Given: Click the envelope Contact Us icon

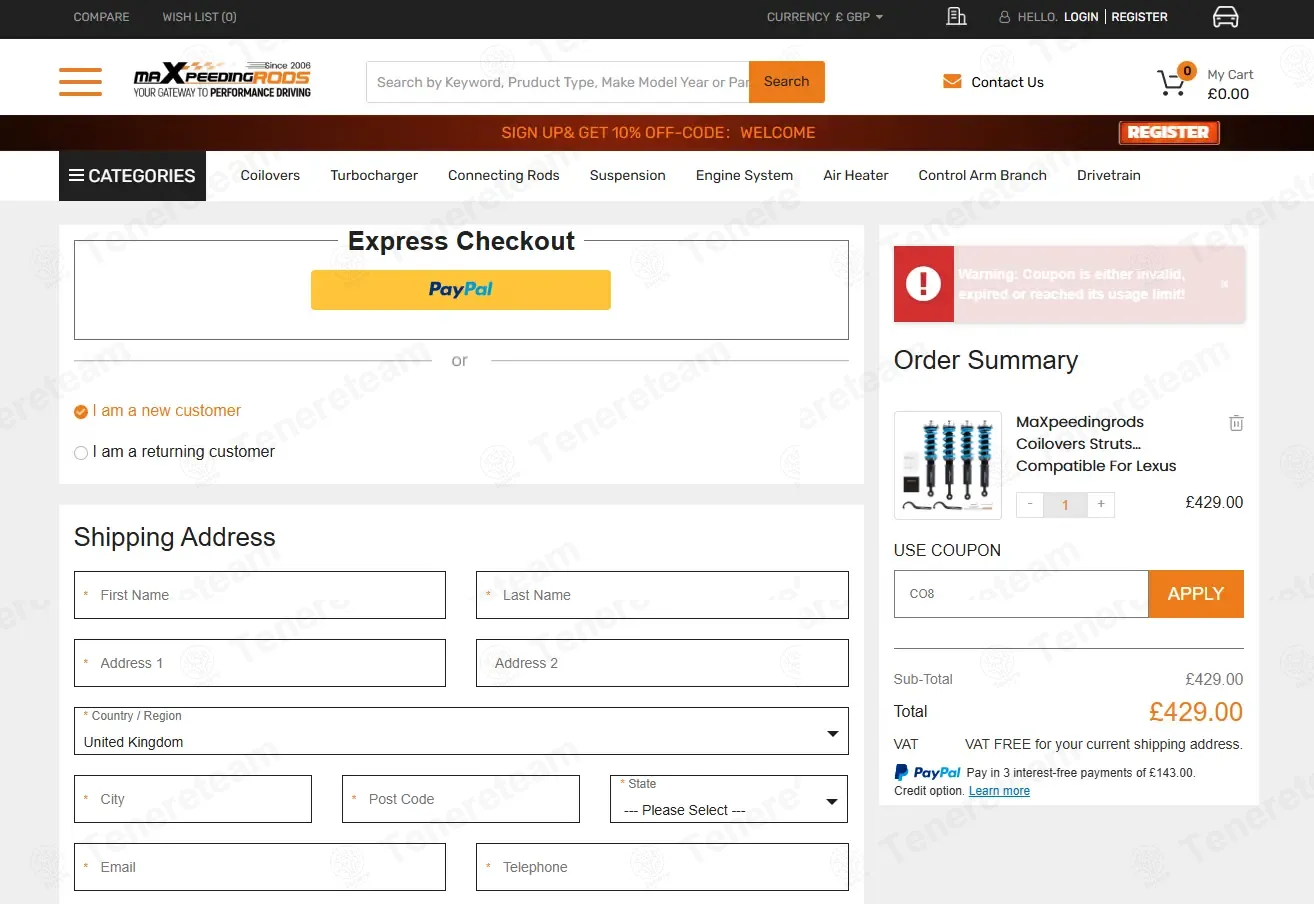Looking at the screenshot, I should pyautogui.click(x=952, y=82).
